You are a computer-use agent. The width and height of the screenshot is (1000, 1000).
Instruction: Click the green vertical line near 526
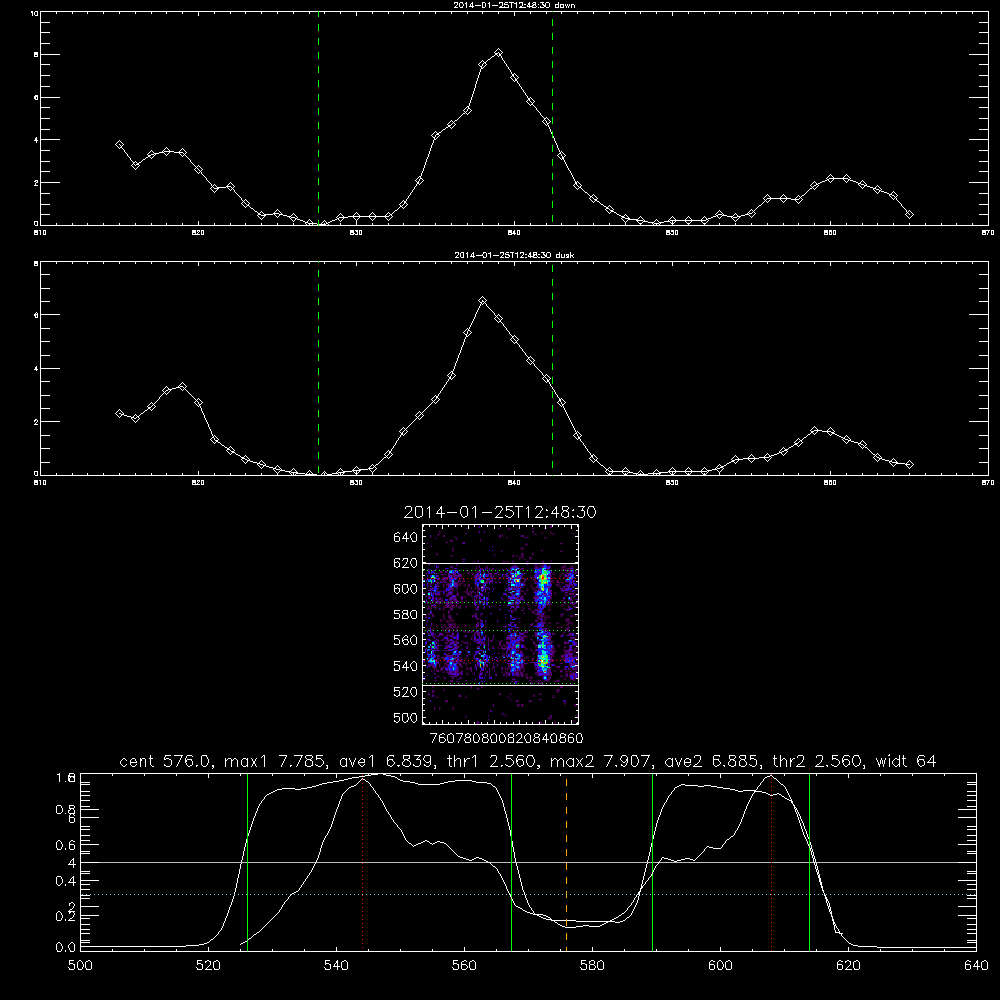point(247,862)
